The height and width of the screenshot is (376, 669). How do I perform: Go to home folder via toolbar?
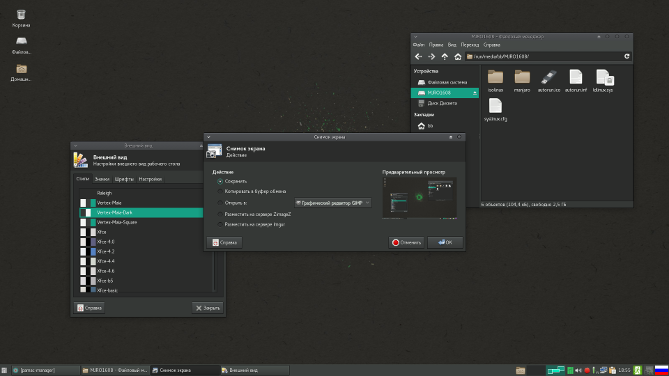pos(458,56)
